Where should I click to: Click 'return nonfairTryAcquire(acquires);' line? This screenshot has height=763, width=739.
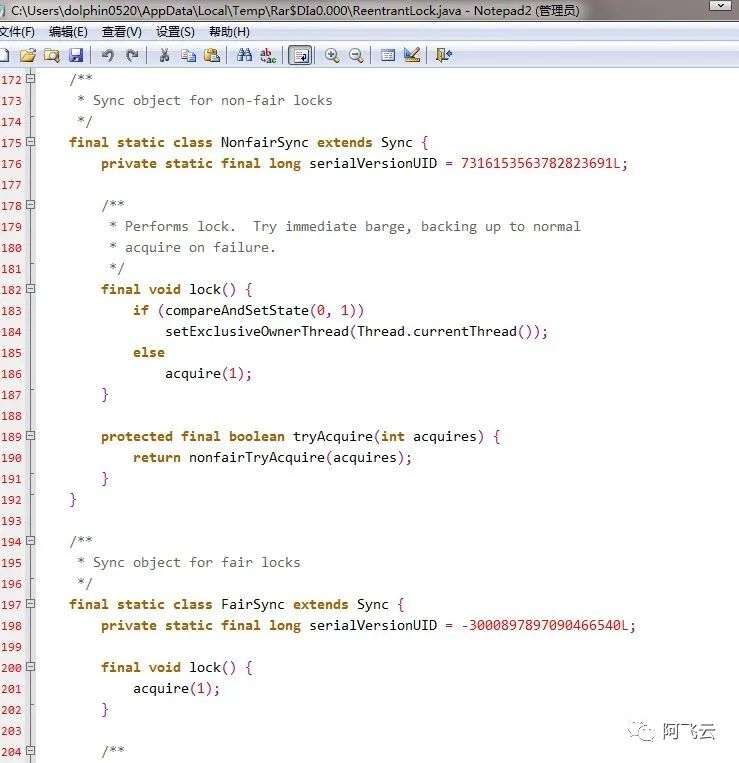[272, 457]
